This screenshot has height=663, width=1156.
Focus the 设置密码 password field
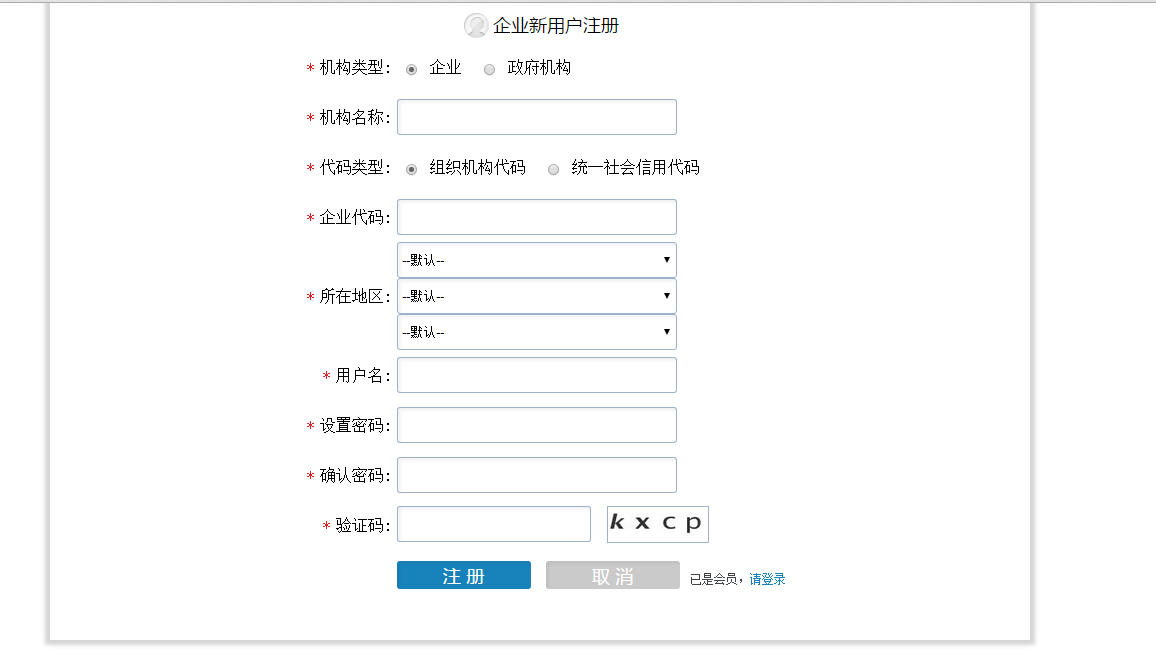click(x=536, y=425)
